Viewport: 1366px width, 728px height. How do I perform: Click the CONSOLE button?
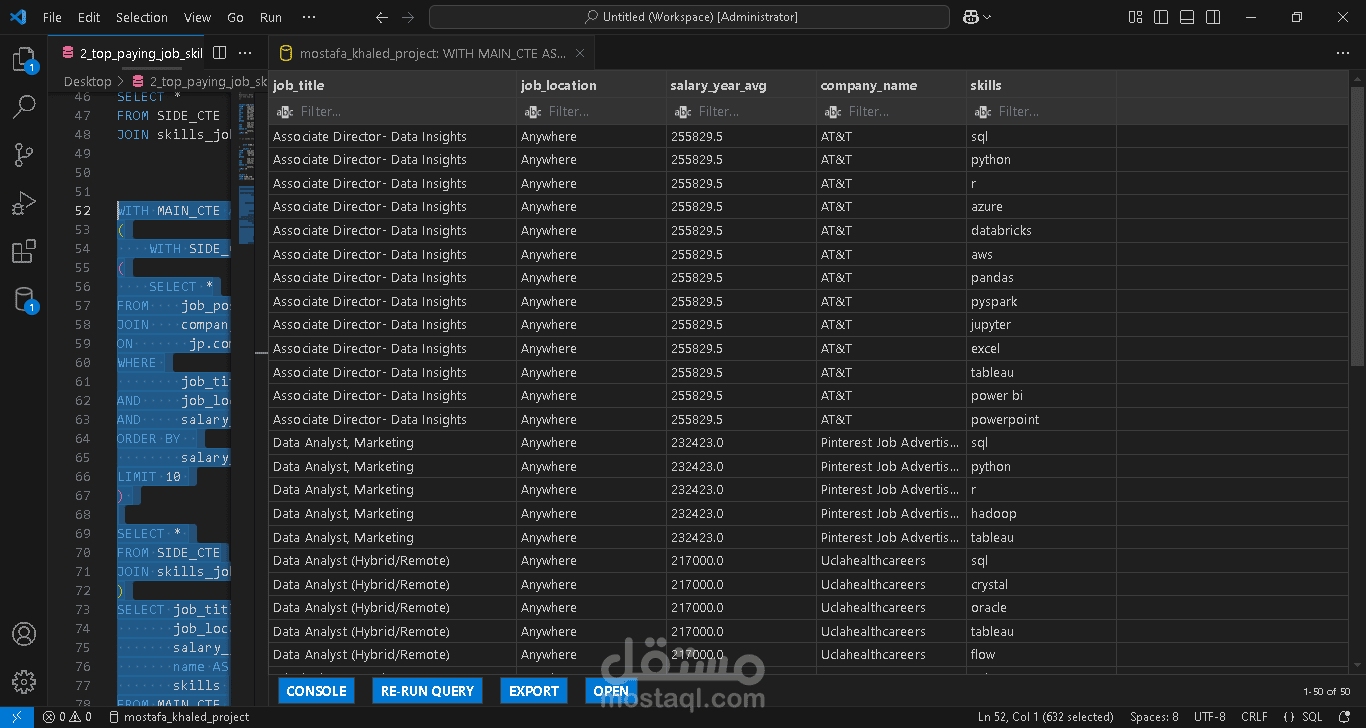pos(316,690)
